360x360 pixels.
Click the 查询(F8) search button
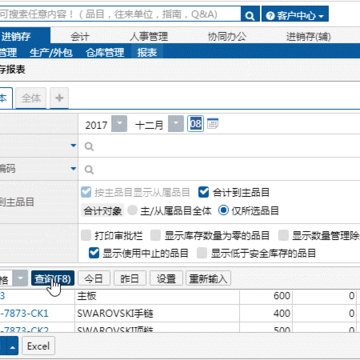coord(53,278)
